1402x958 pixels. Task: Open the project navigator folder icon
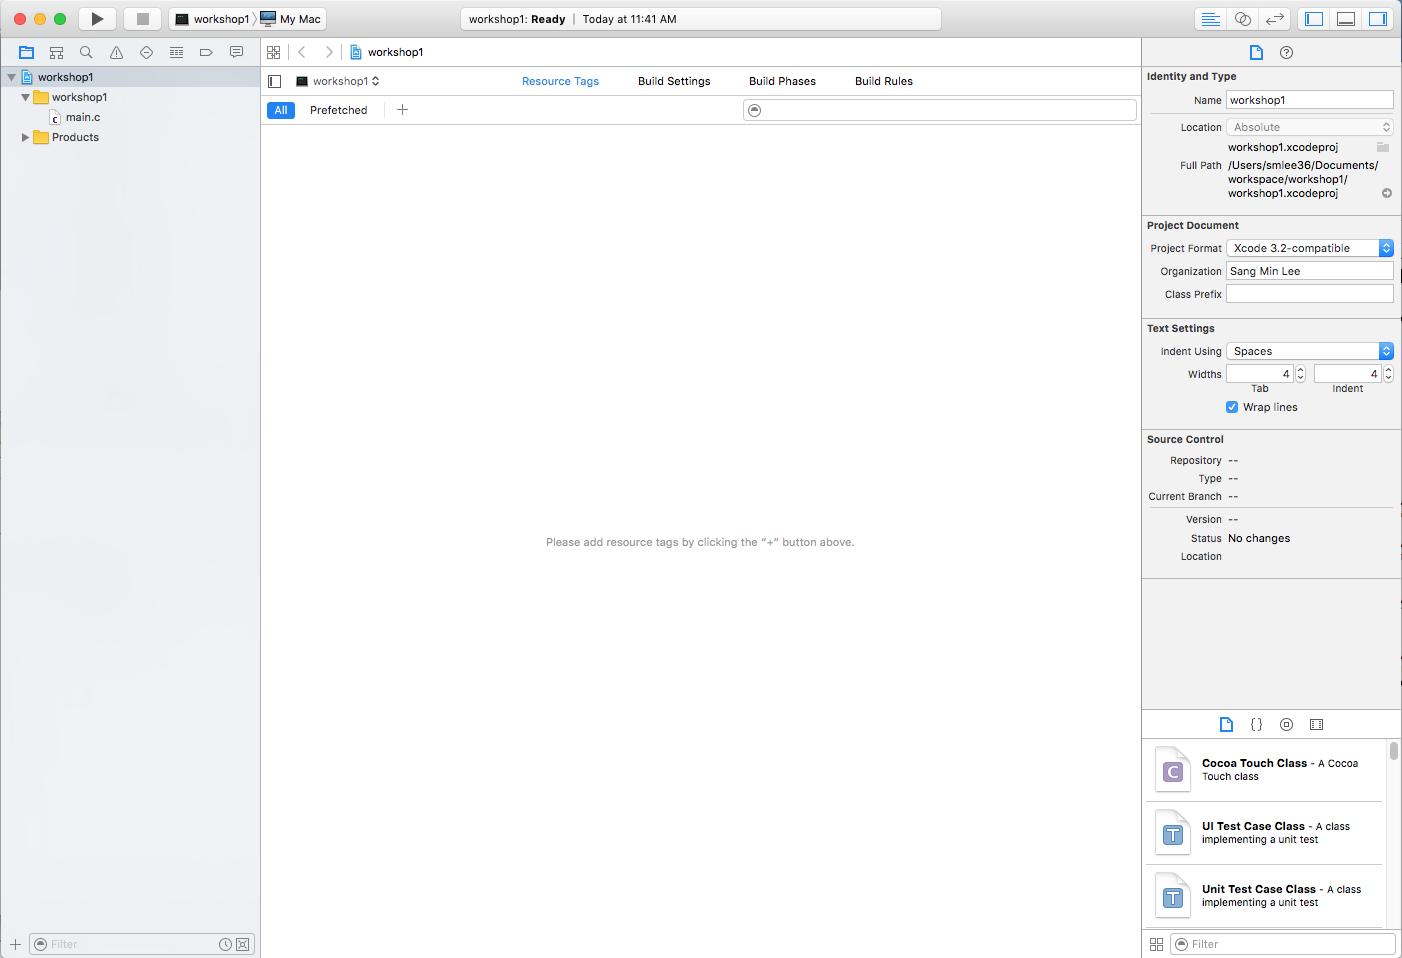point(27,52)
